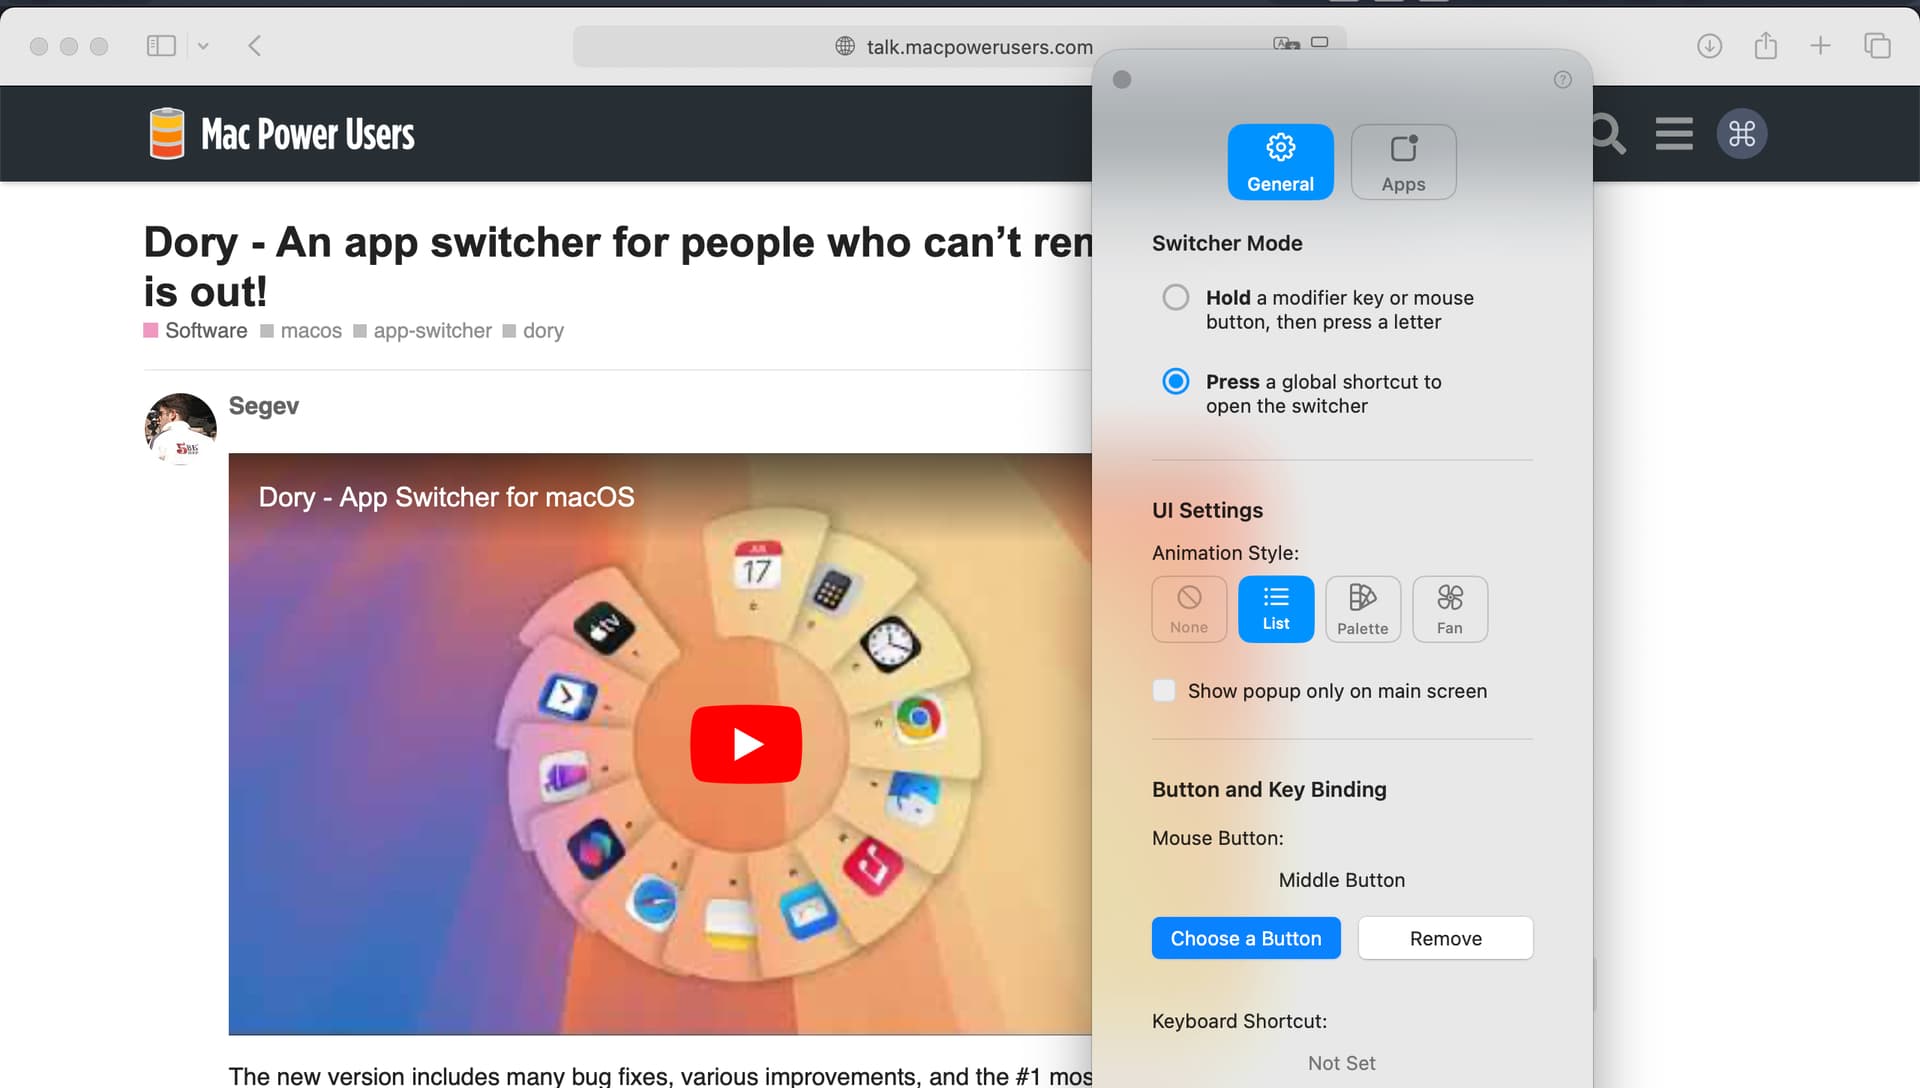Click the Middle Button mouse value
The height and width of the screenshot is (1088, 1920).
1342,880
